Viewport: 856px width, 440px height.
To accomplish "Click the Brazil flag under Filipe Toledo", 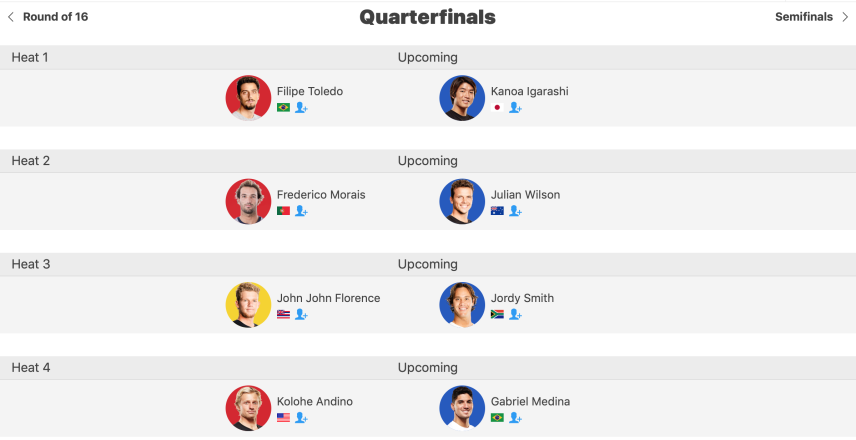I will (283, 108).
